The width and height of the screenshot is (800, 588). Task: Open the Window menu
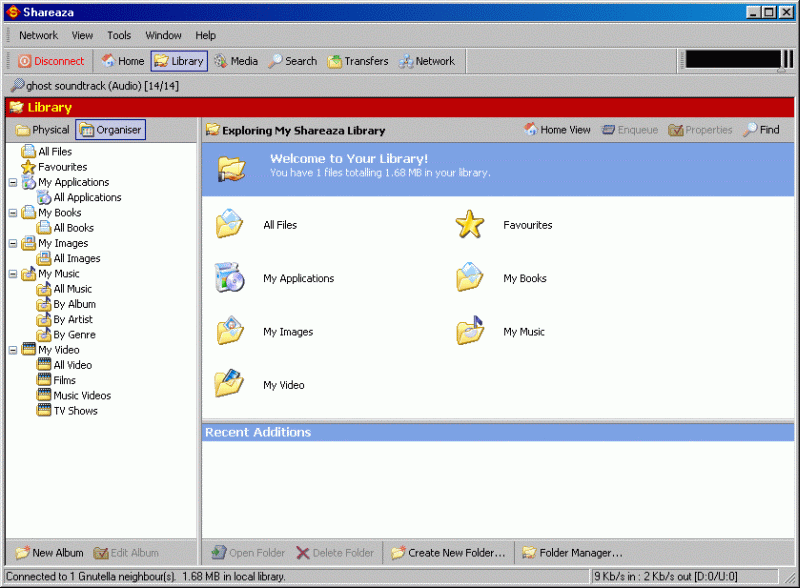163,35
